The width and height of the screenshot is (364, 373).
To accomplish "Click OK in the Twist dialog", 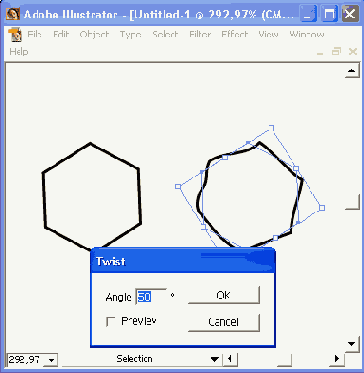I will tap(224, 295).
